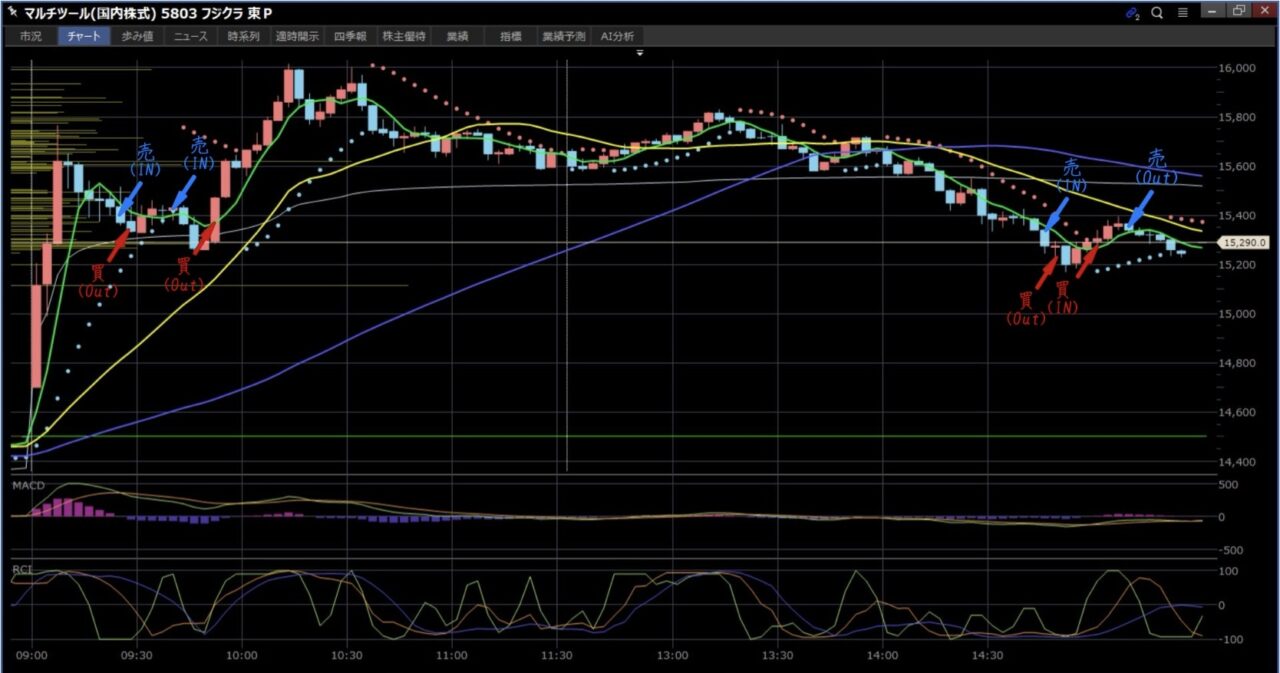This screenshot has width=1280, height=673.
Task: Open the hamburger menu icon
Action: [1183, 12]
